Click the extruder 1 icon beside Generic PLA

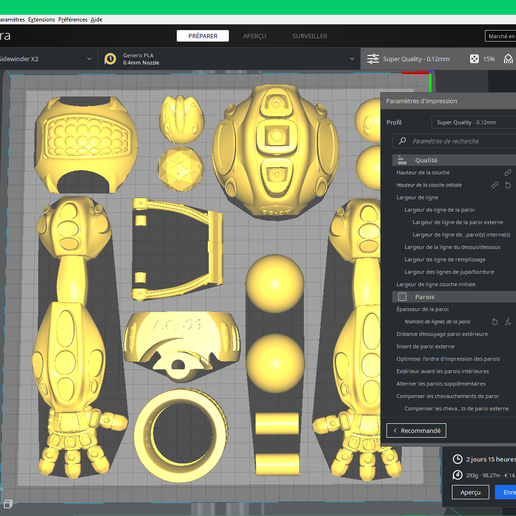click(x=110, y=59)
